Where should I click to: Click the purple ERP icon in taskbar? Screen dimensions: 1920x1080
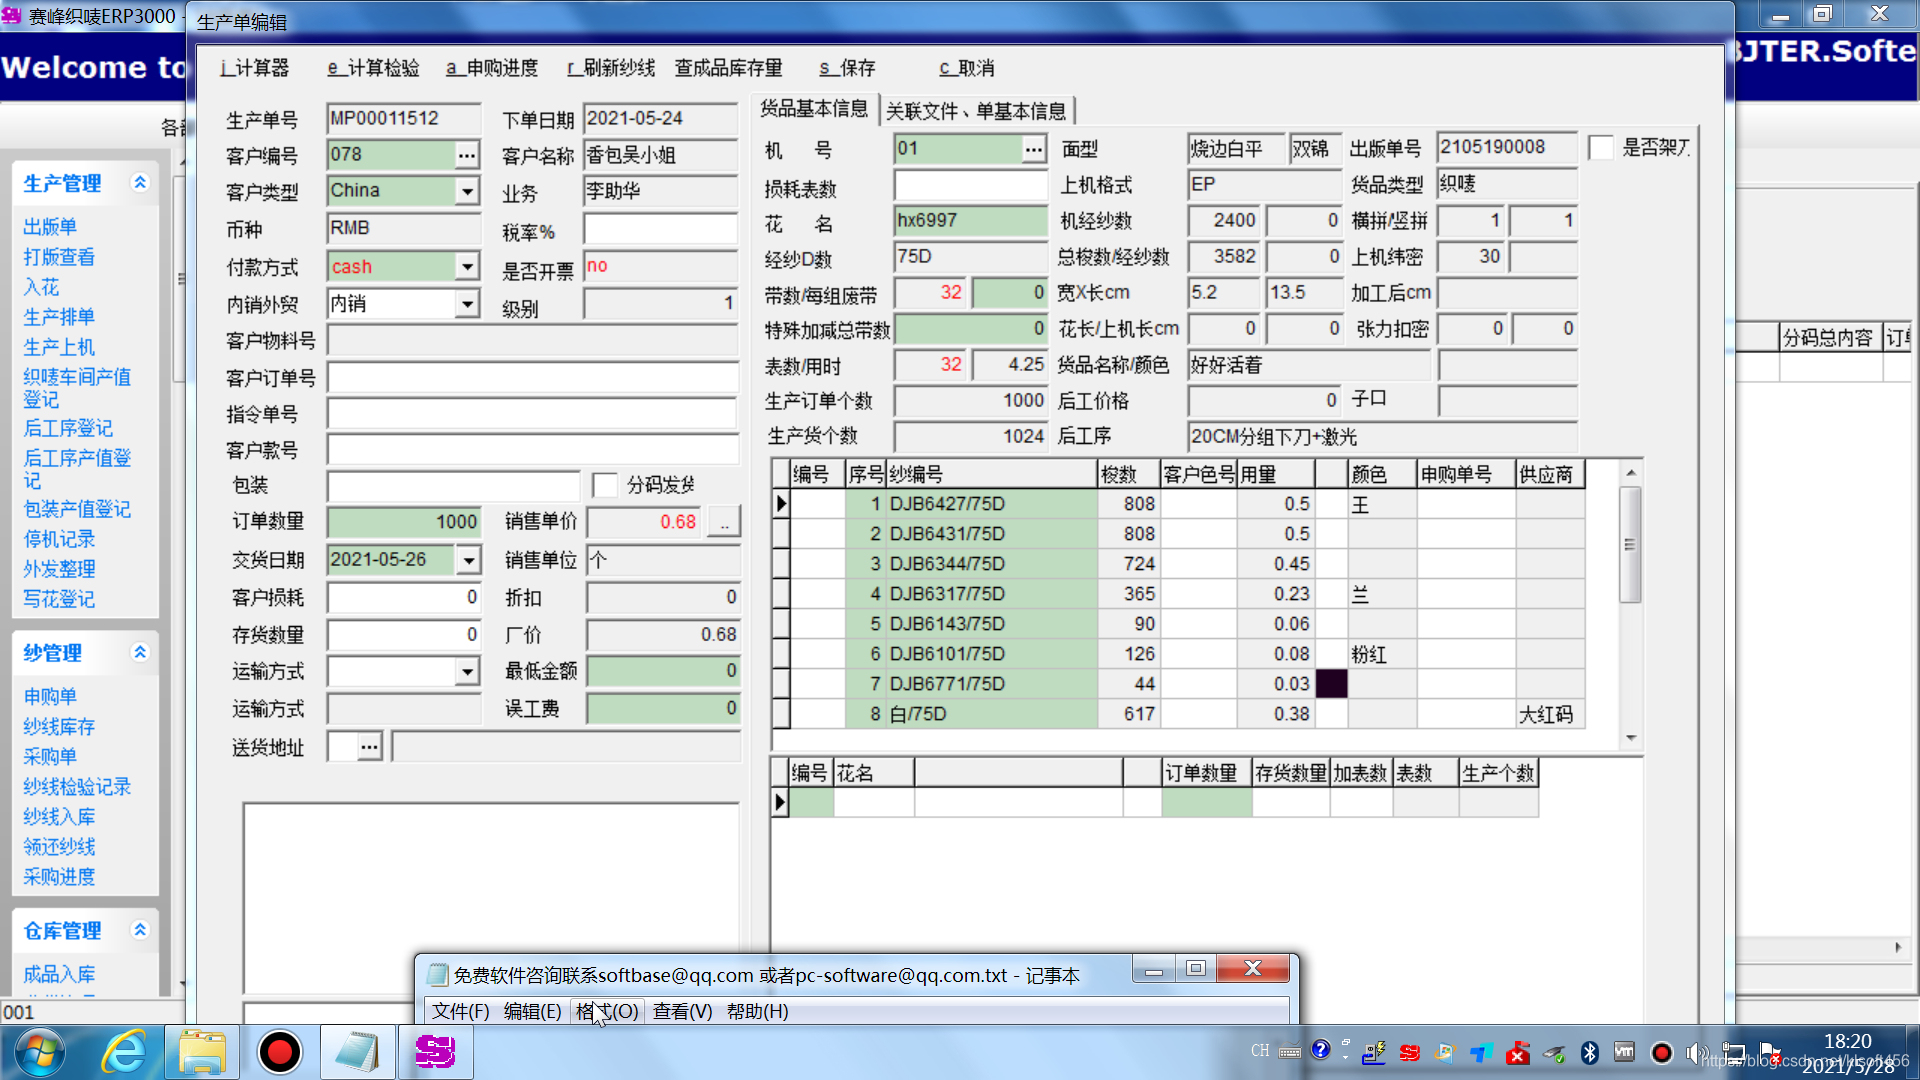[x=435, y=1052]
